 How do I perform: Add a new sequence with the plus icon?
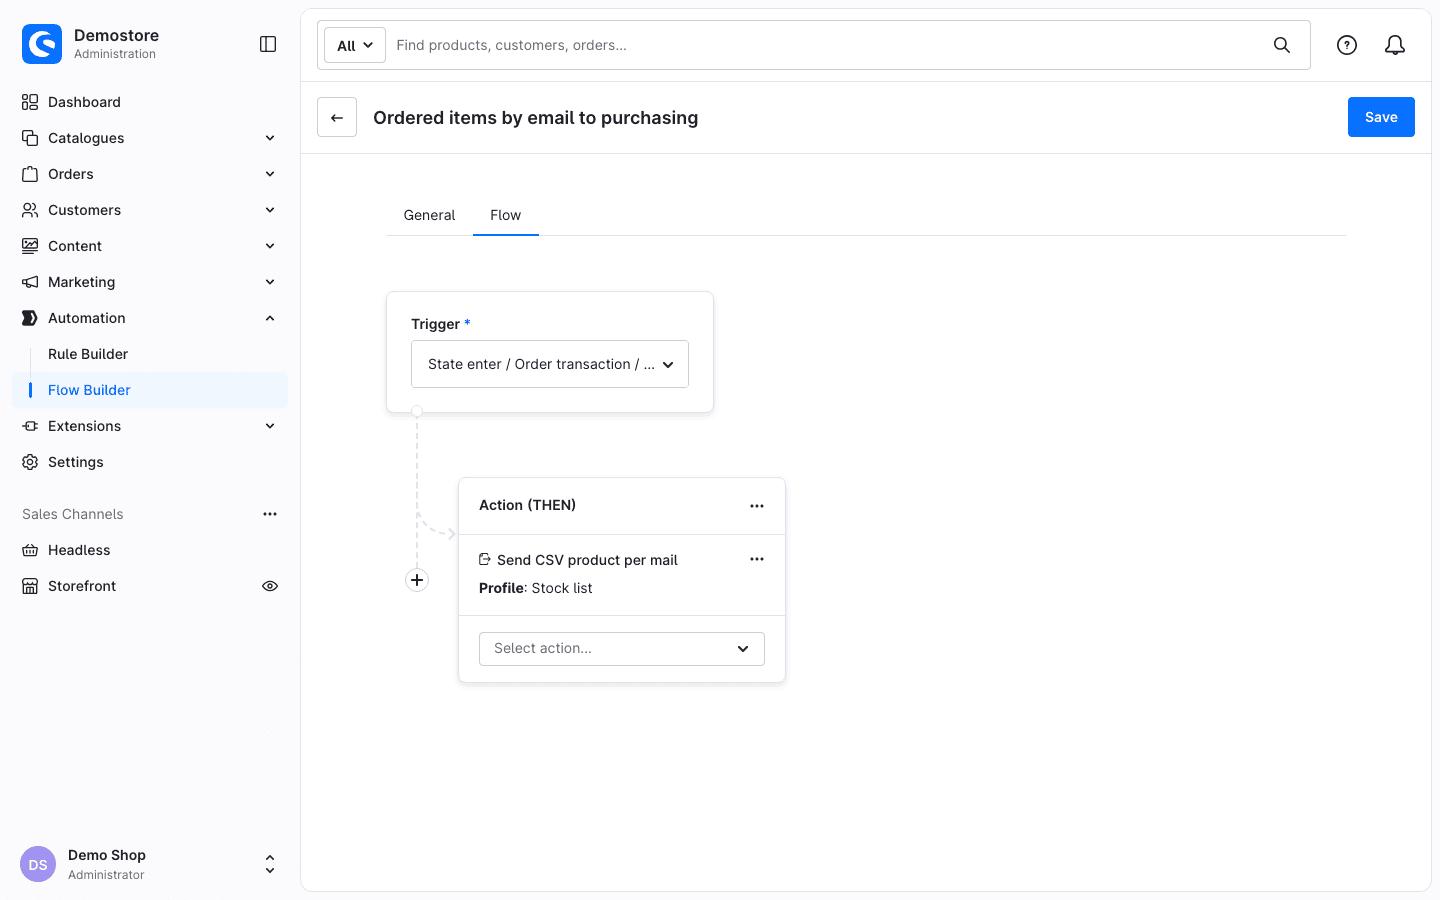tap(417, 580)
